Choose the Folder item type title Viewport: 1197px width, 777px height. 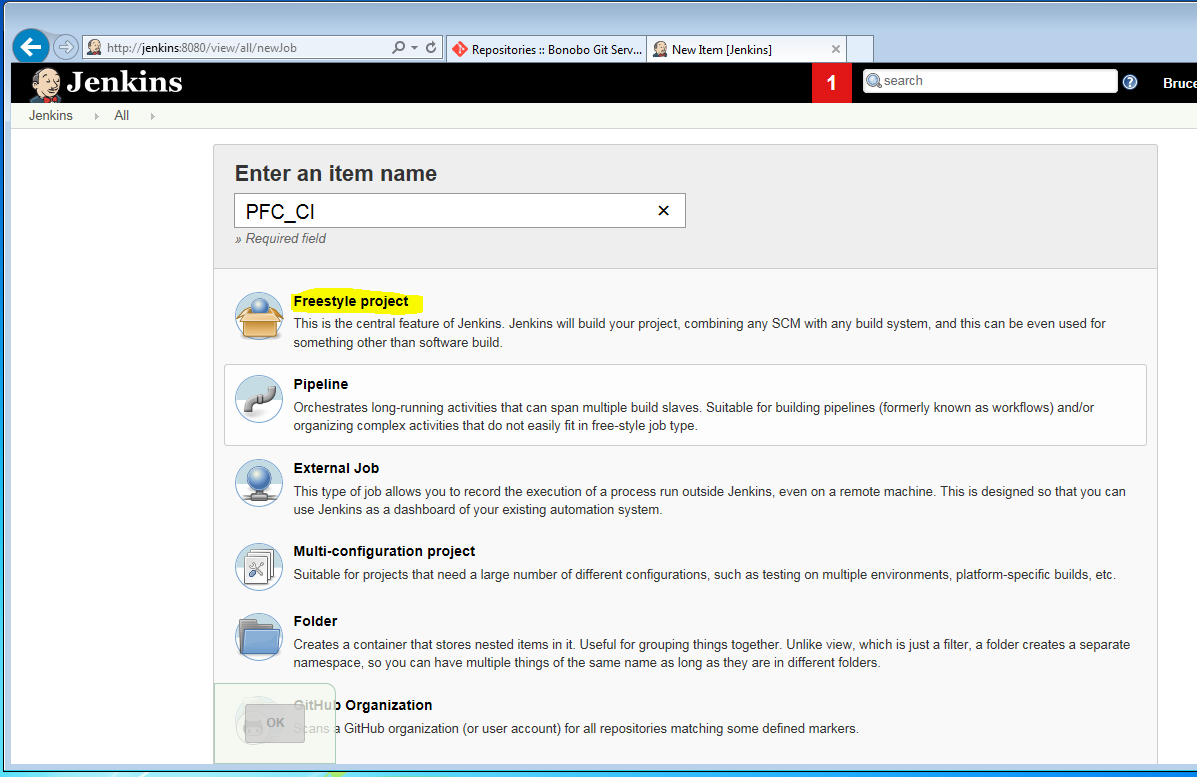[315, 621]
